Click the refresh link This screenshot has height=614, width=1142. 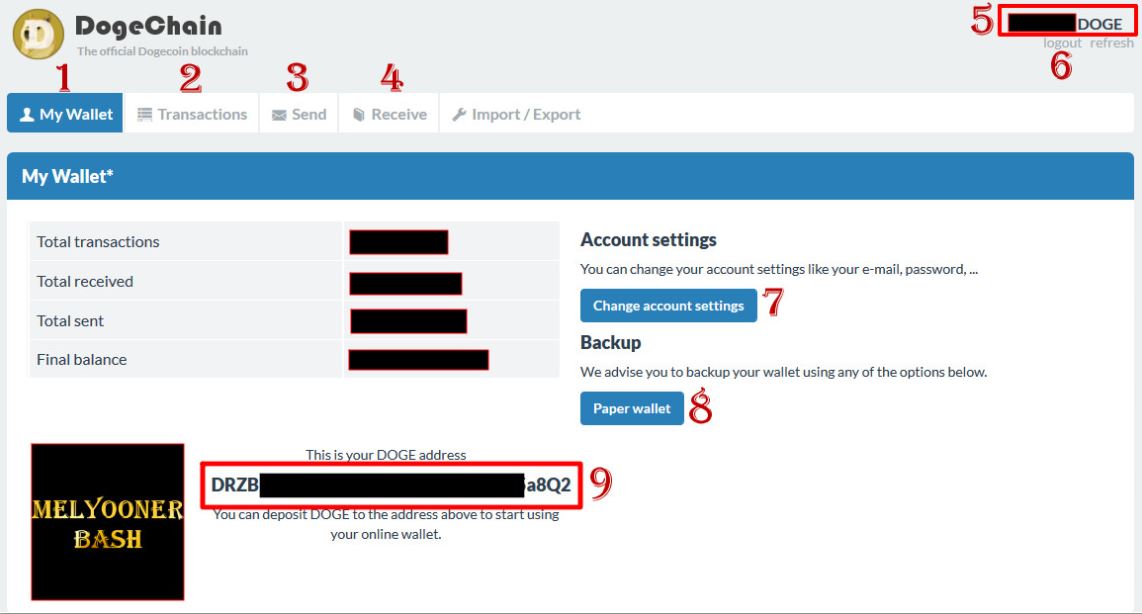(x=1111, y=43)
